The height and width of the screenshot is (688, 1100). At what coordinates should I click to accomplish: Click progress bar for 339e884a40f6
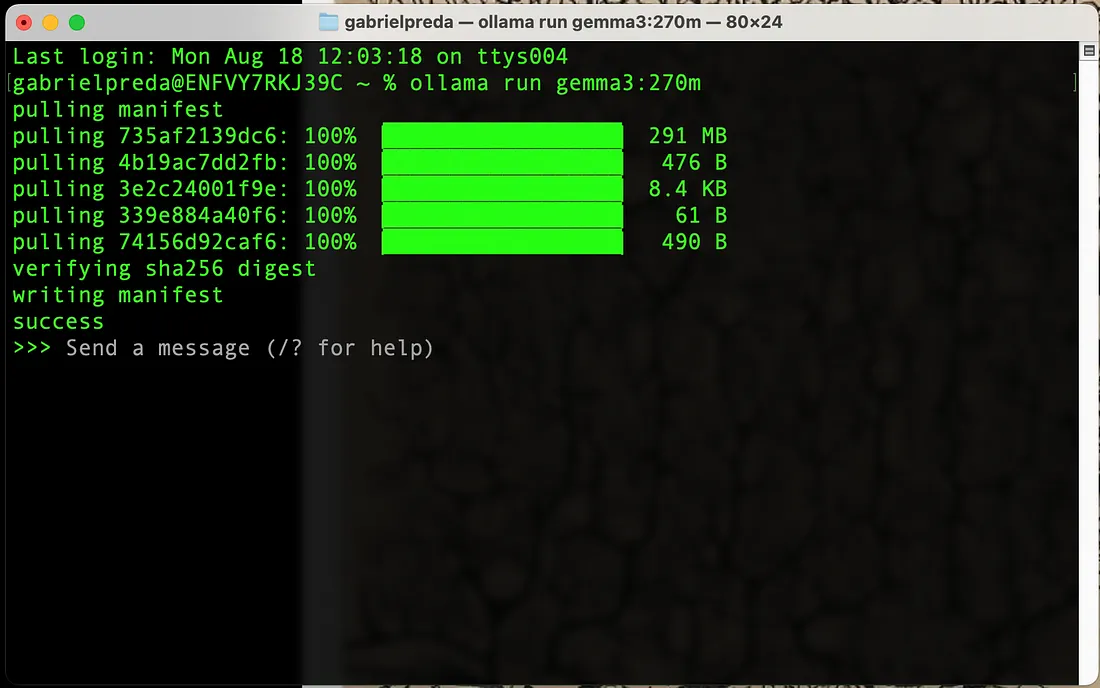point(502,215)
